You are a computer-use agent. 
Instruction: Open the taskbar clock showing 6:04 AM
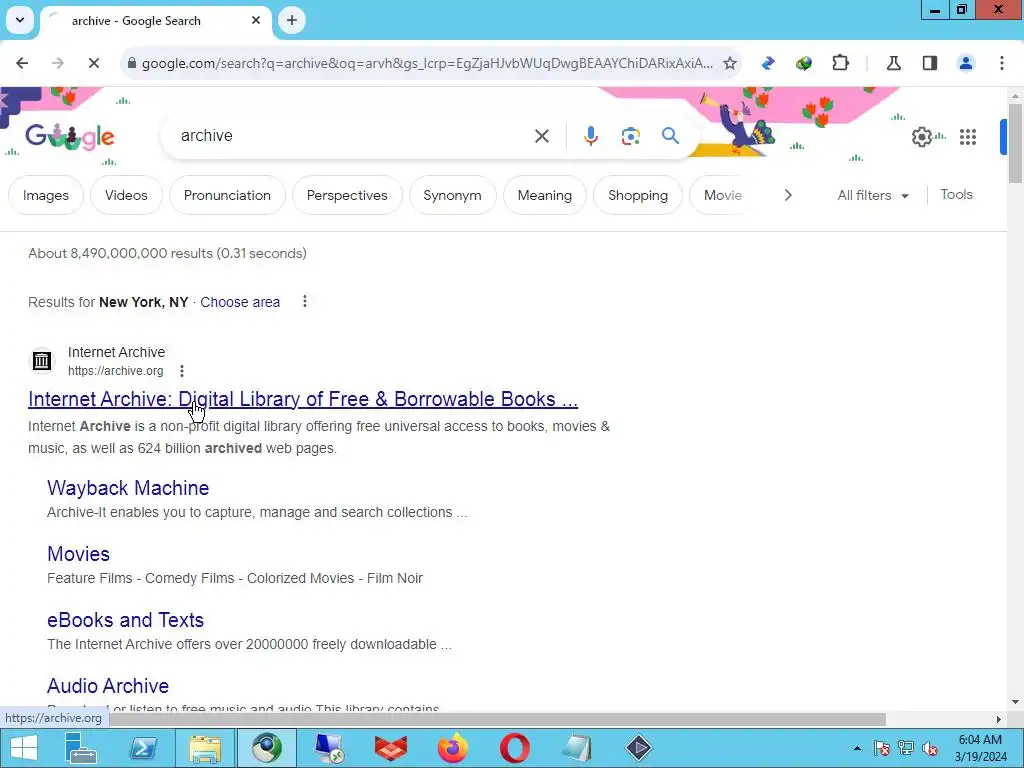click(980, 748)
